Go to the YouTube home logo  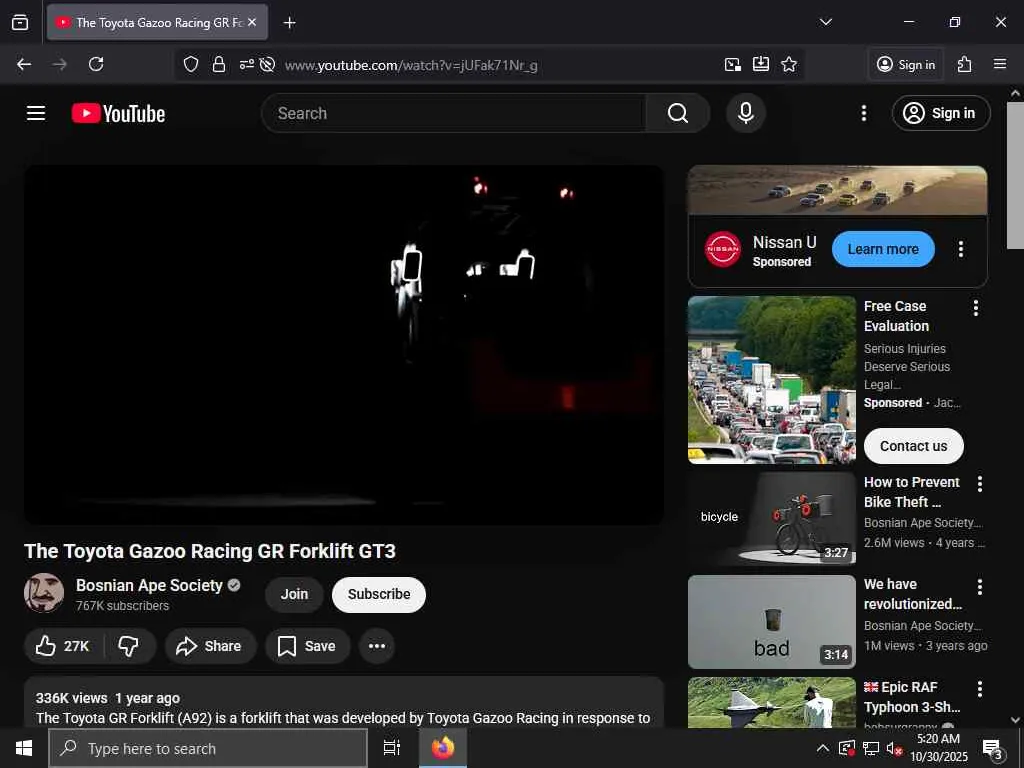(118, 114)
